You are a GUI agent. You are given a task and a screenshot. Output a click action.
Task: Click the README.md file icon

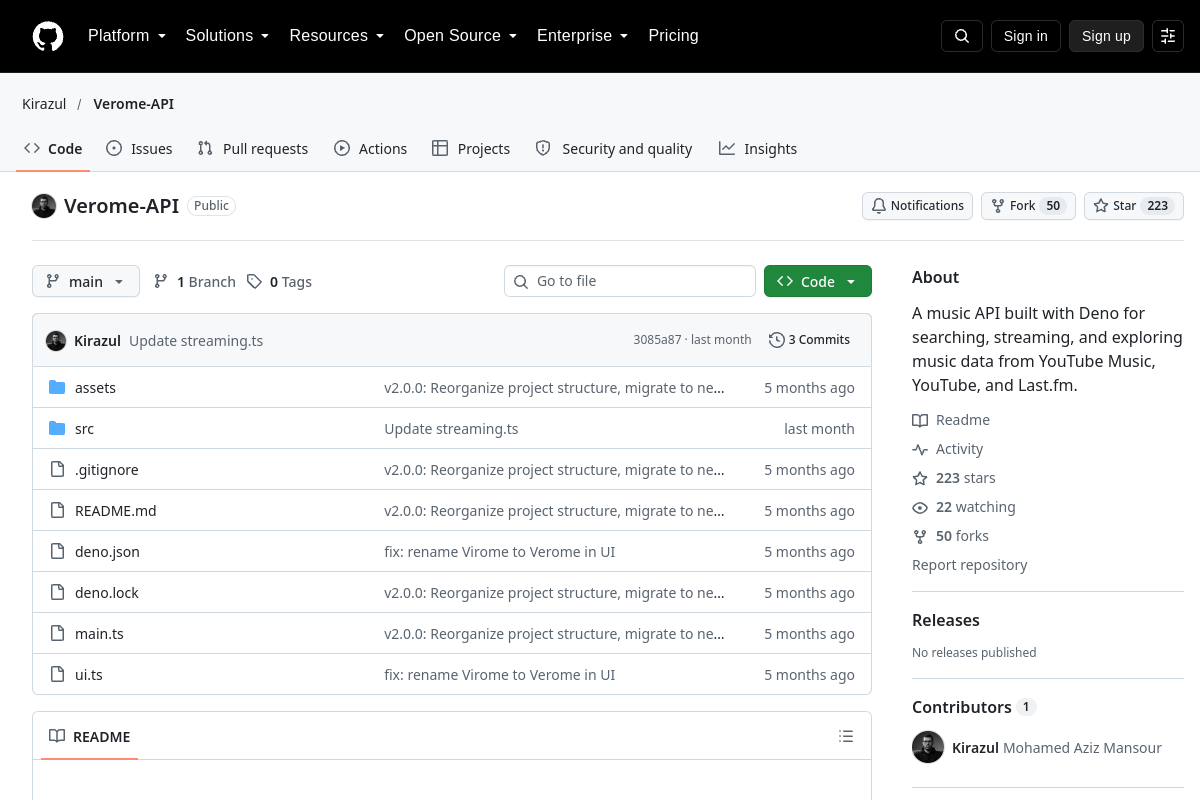point(57,511)
